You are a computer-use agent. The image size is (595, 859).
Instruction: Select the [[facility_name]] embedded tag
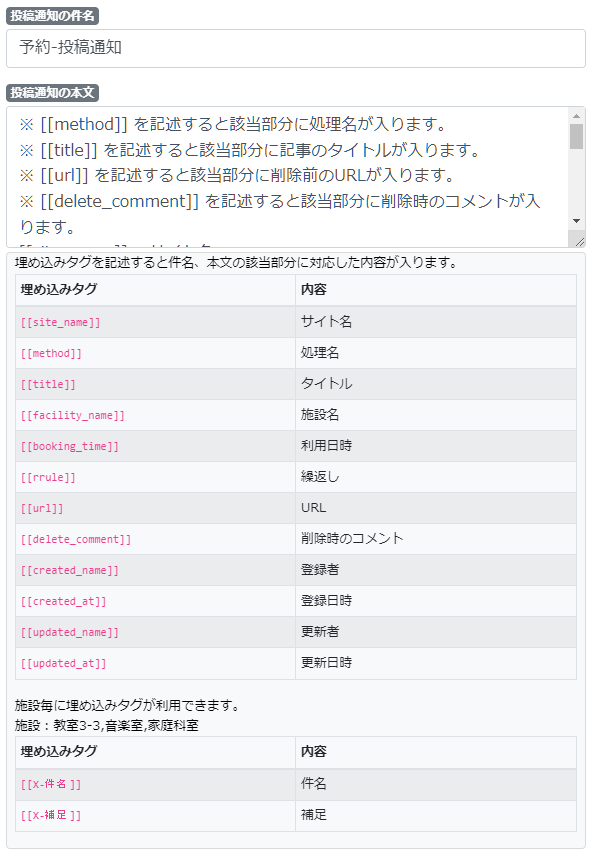pyautogui.click(x=69, y=415)
